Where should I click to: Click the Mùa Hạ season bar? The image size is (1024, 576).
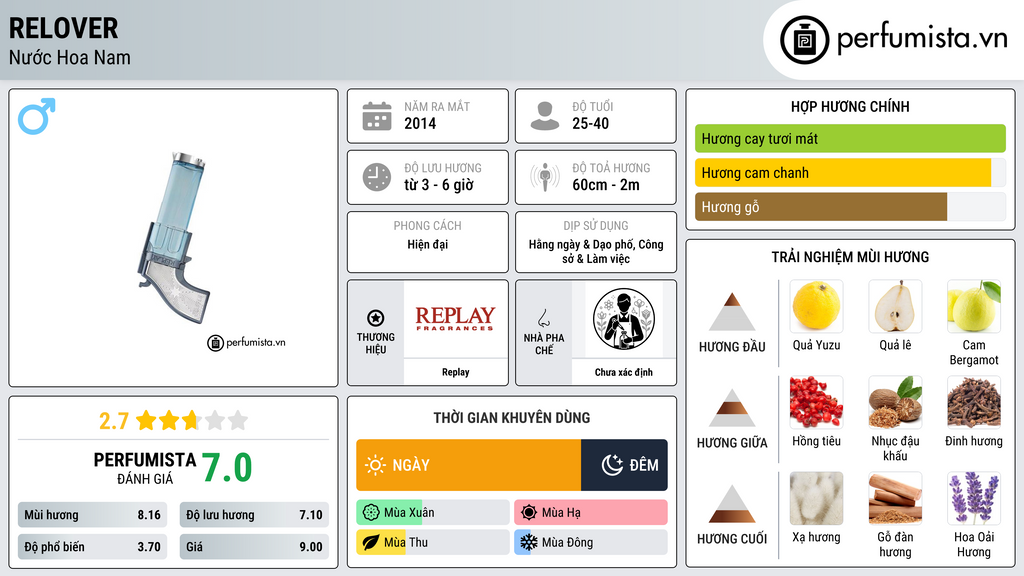coord(590,513)
